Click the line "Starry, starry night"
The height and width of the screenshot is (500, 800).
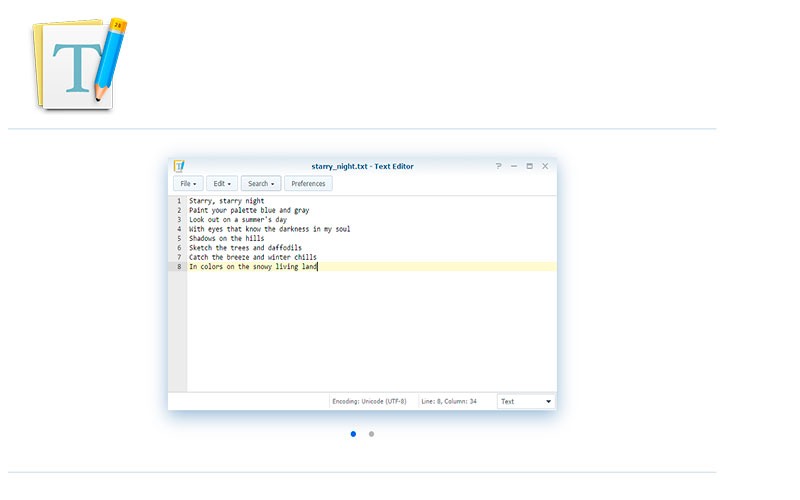[227, 201]
